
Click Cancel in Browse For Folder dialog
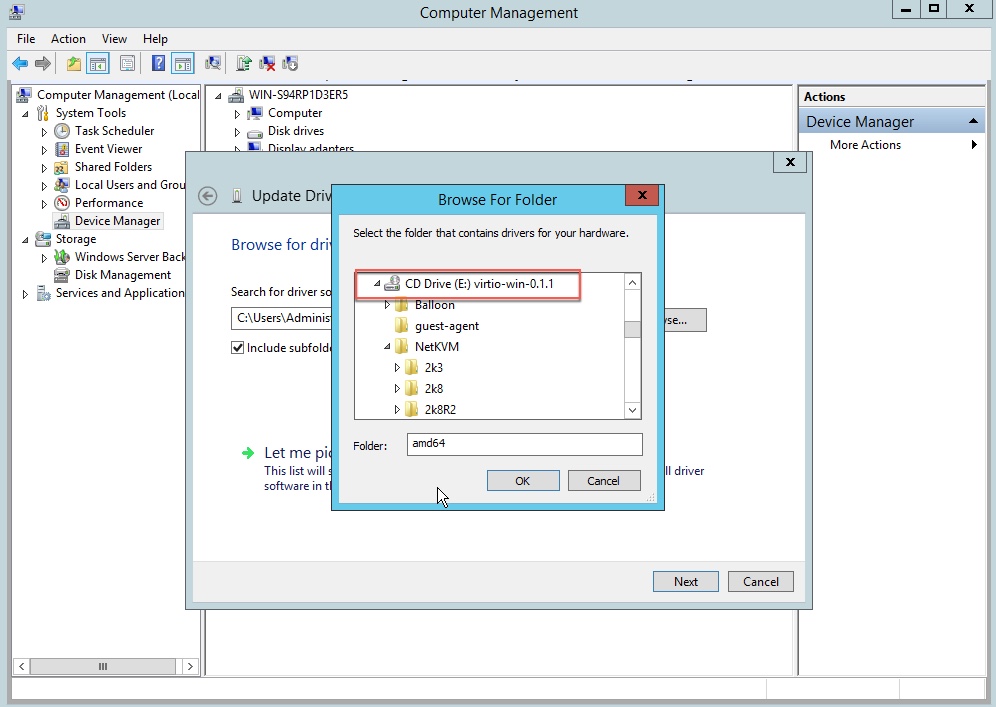[x=603, y=481]
